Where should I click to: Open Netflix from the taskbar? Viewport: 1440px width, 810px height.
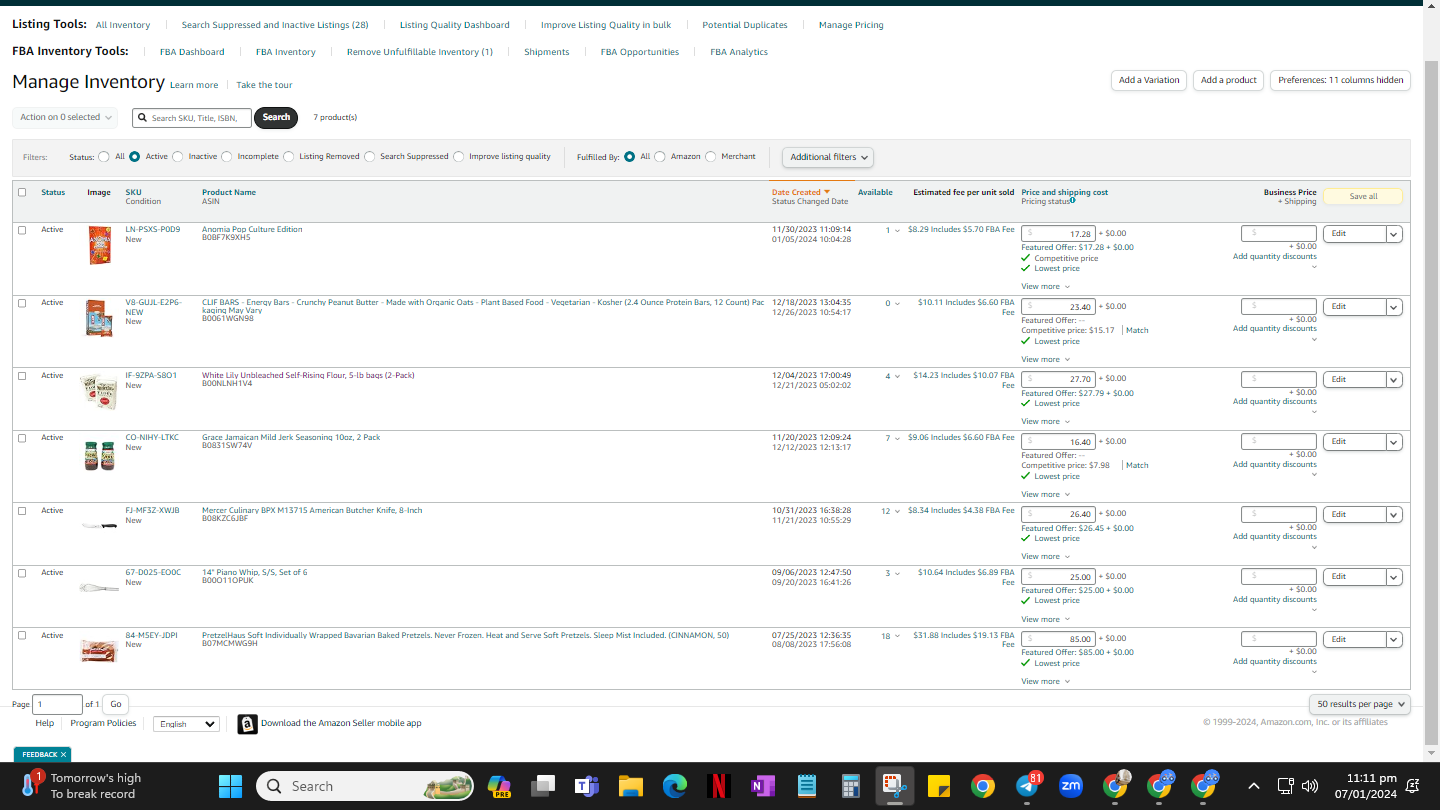coord(718,787)
